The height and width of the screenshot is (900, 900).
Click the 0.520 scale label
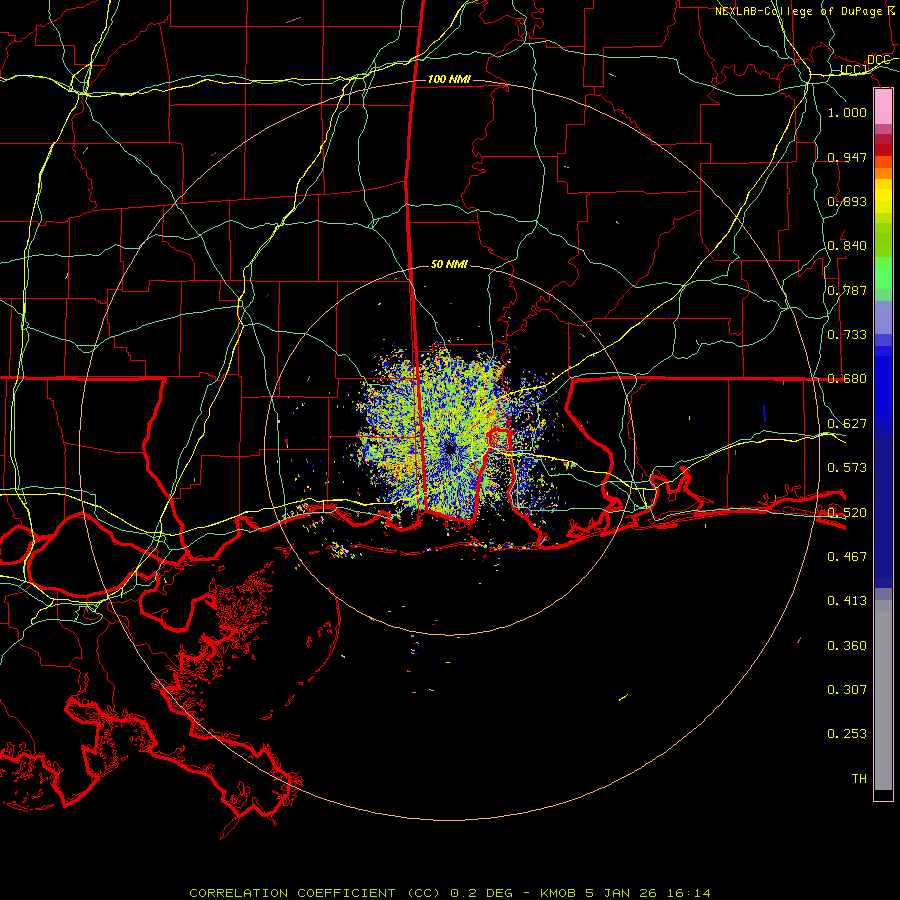847,512
